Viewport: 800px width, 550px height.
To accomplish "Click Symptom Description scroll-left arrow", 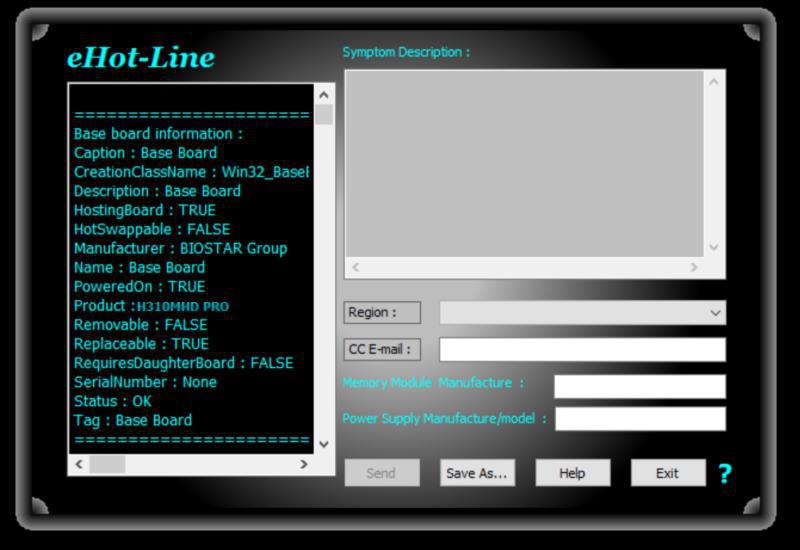I will pyautogui.click(x=356, y=267).
